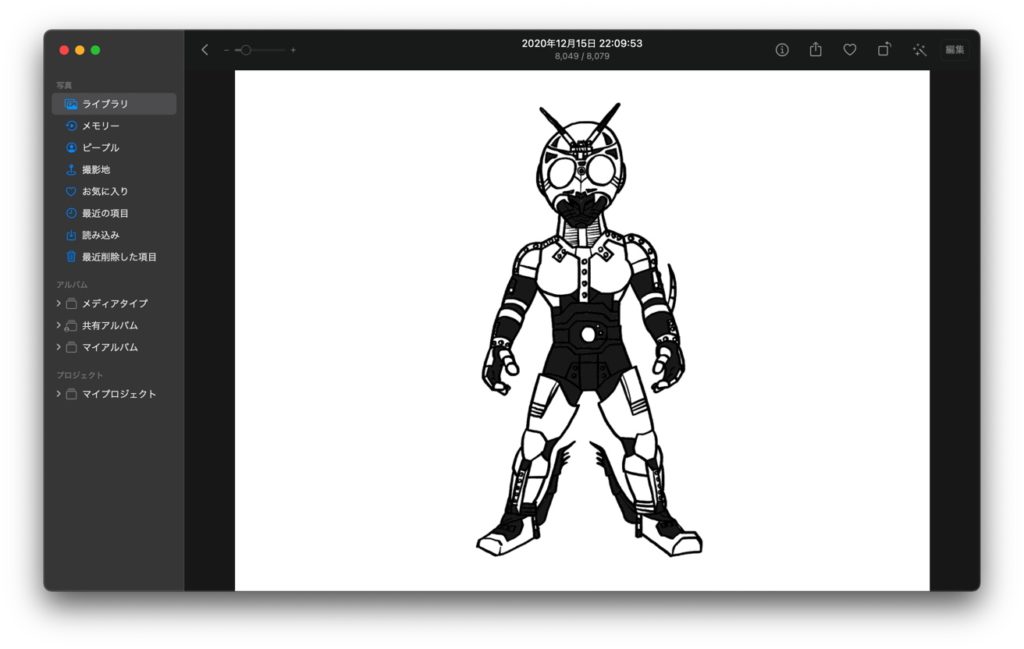
Task: Select マイアルバム in the sidebar
Action: 110,347
